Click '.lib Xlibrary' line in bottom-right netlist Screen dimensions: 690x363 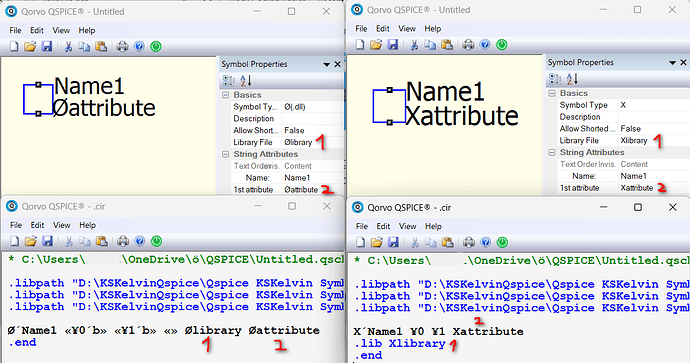400,344
